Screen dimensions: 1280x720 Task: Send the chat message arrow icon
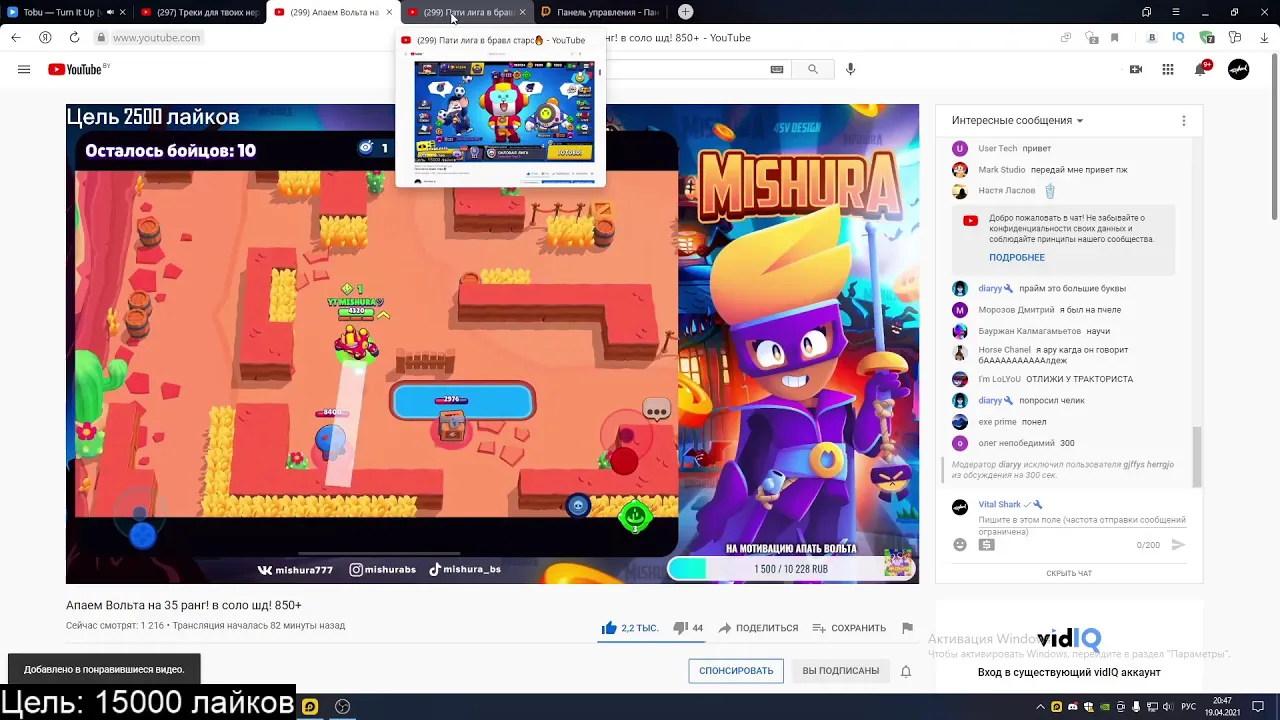pos(1178,545)
